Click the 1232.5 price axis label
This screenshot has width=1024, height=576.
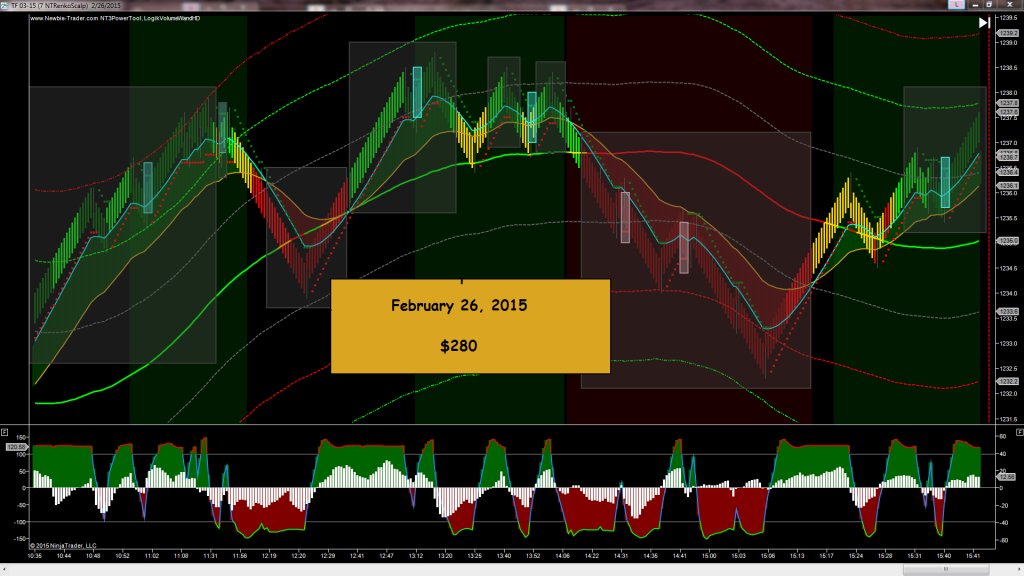1009,368
